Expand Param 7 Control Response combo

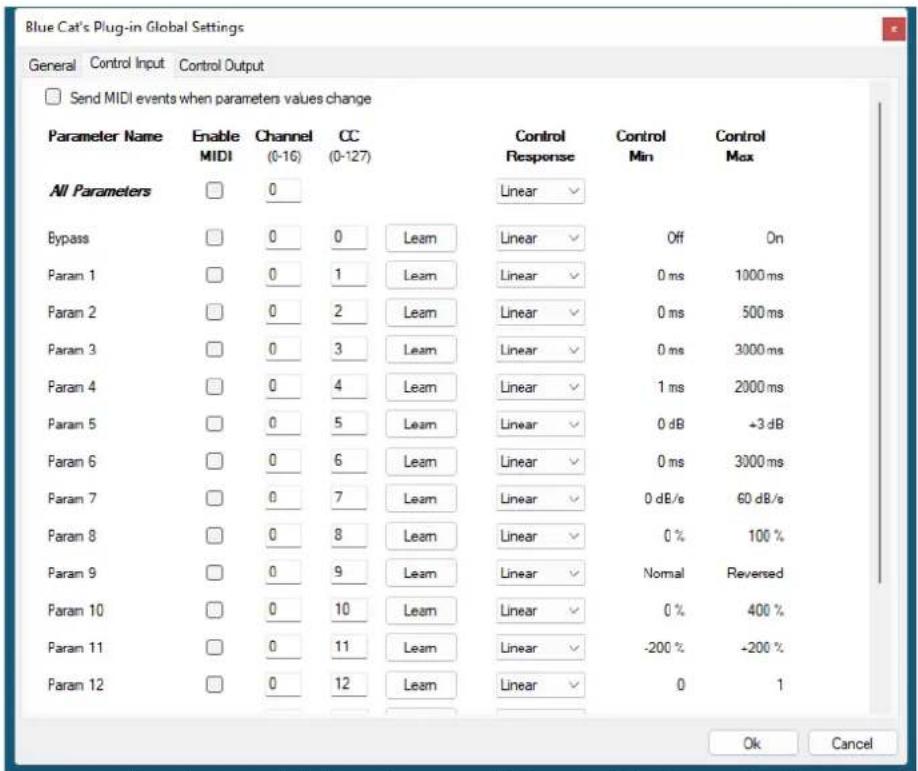[540, 499]
